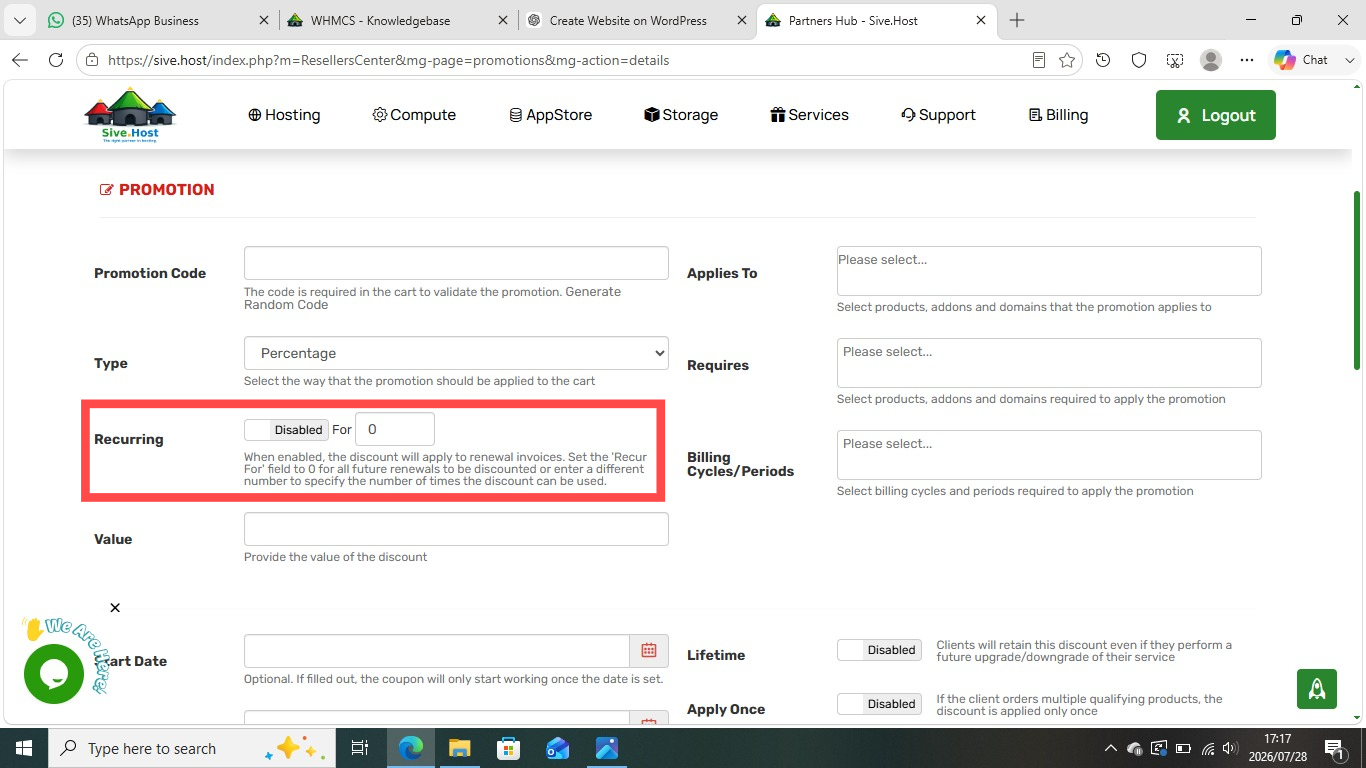This screenshot has height=768, width=1366.
Task: Switch to the WhatsApp Business tab
Action: pyautogui.click(x=158, y=20)
